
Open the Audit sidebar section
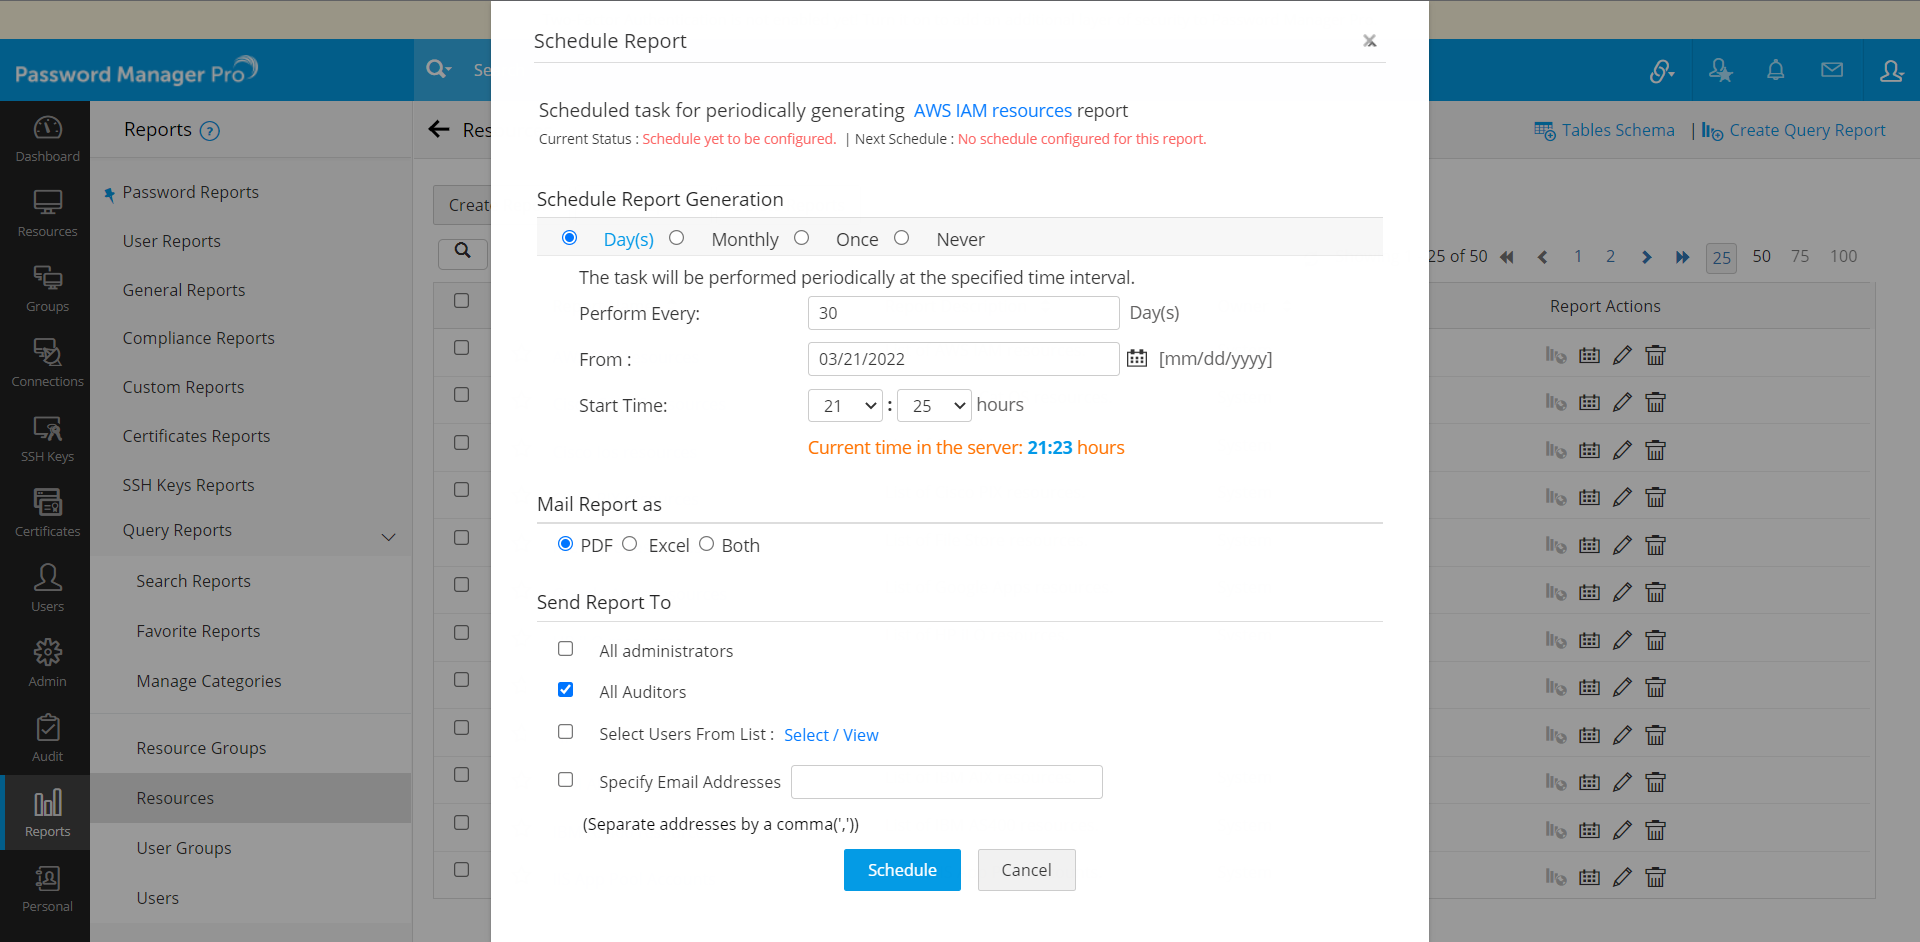[x=47, y=738]
